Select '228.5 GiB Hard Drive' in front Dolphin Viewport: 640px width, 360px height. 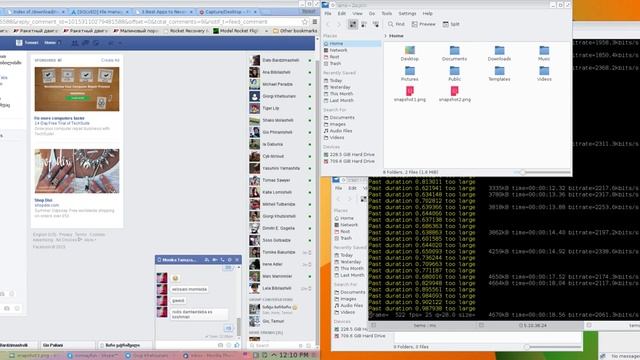[x=349, y=155]
